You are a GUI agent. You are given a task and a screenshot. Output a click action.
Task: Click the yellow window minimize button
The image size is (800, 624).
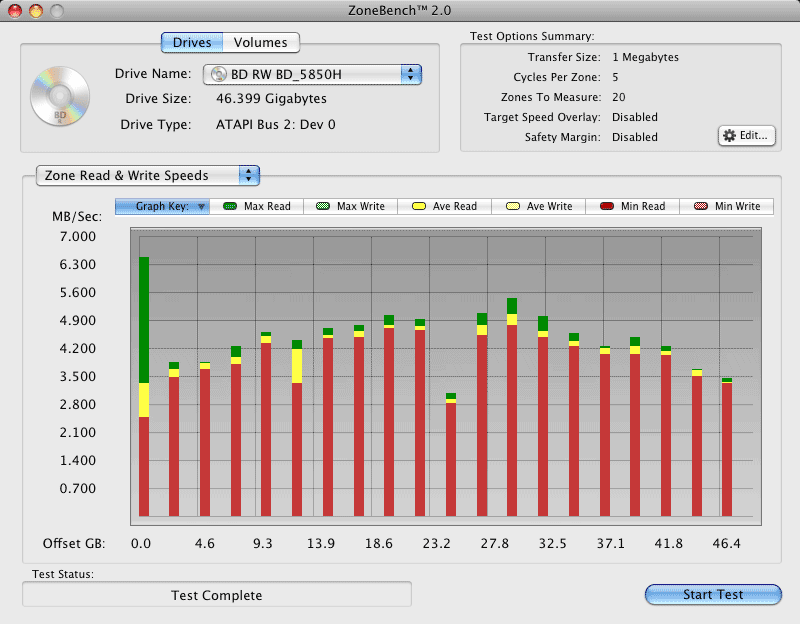click(36, 11)
